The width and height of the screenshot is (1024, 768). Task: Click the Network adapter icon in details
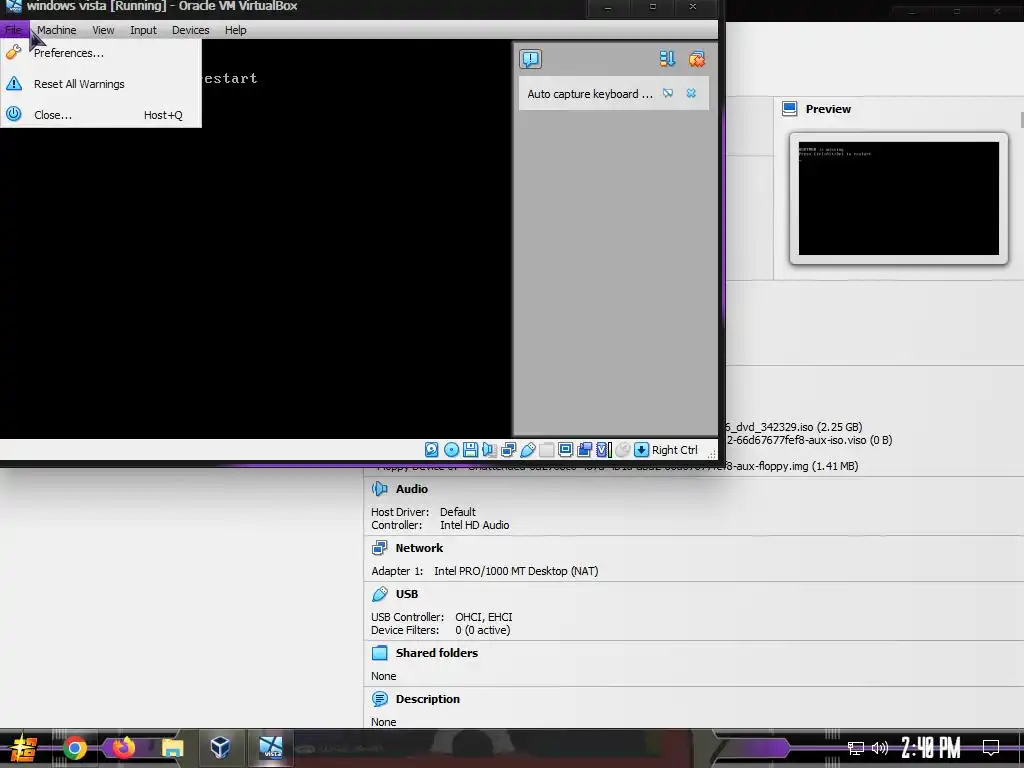click(x=379, y=548)
